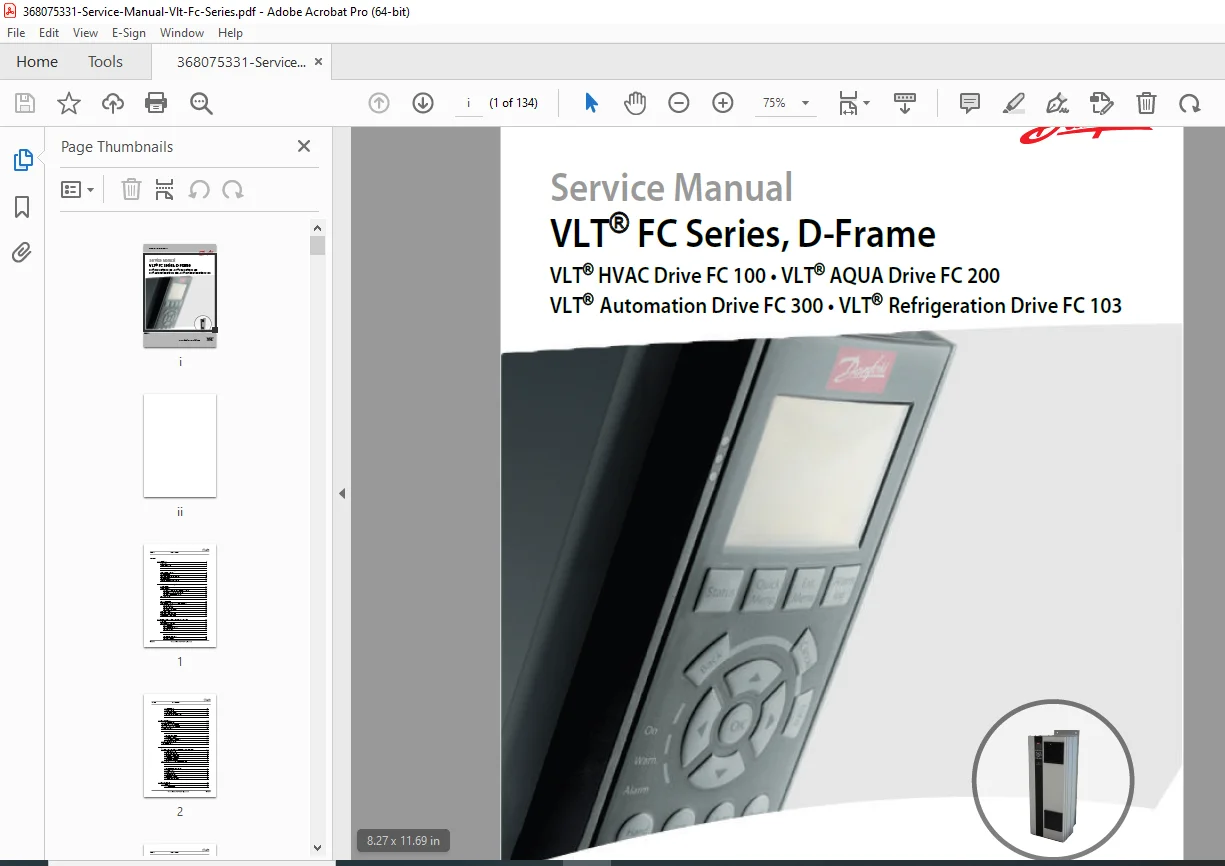Open thumbnails panel options dropdown
Viewport: 1225px width, 866px height.
point(78,189)
